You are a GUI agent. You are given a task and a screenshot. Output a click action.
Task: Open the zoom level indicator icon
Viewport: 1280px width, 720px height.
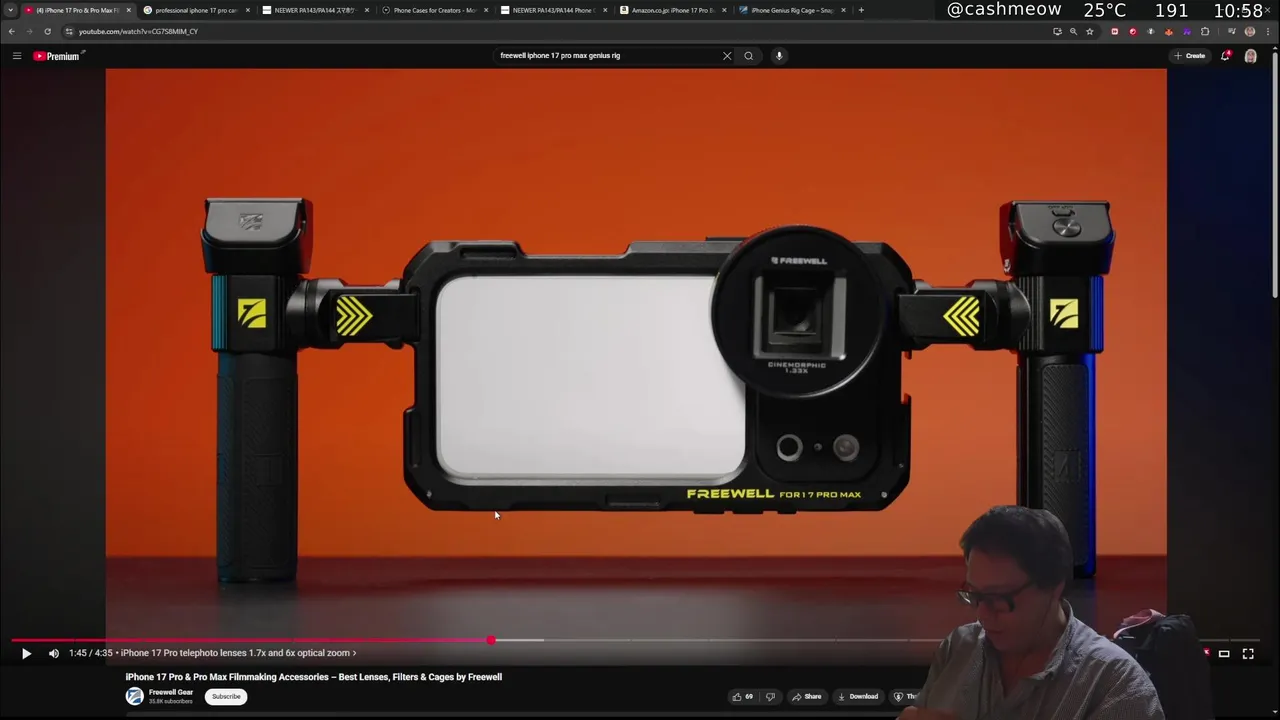click(x=1073, y=31)
